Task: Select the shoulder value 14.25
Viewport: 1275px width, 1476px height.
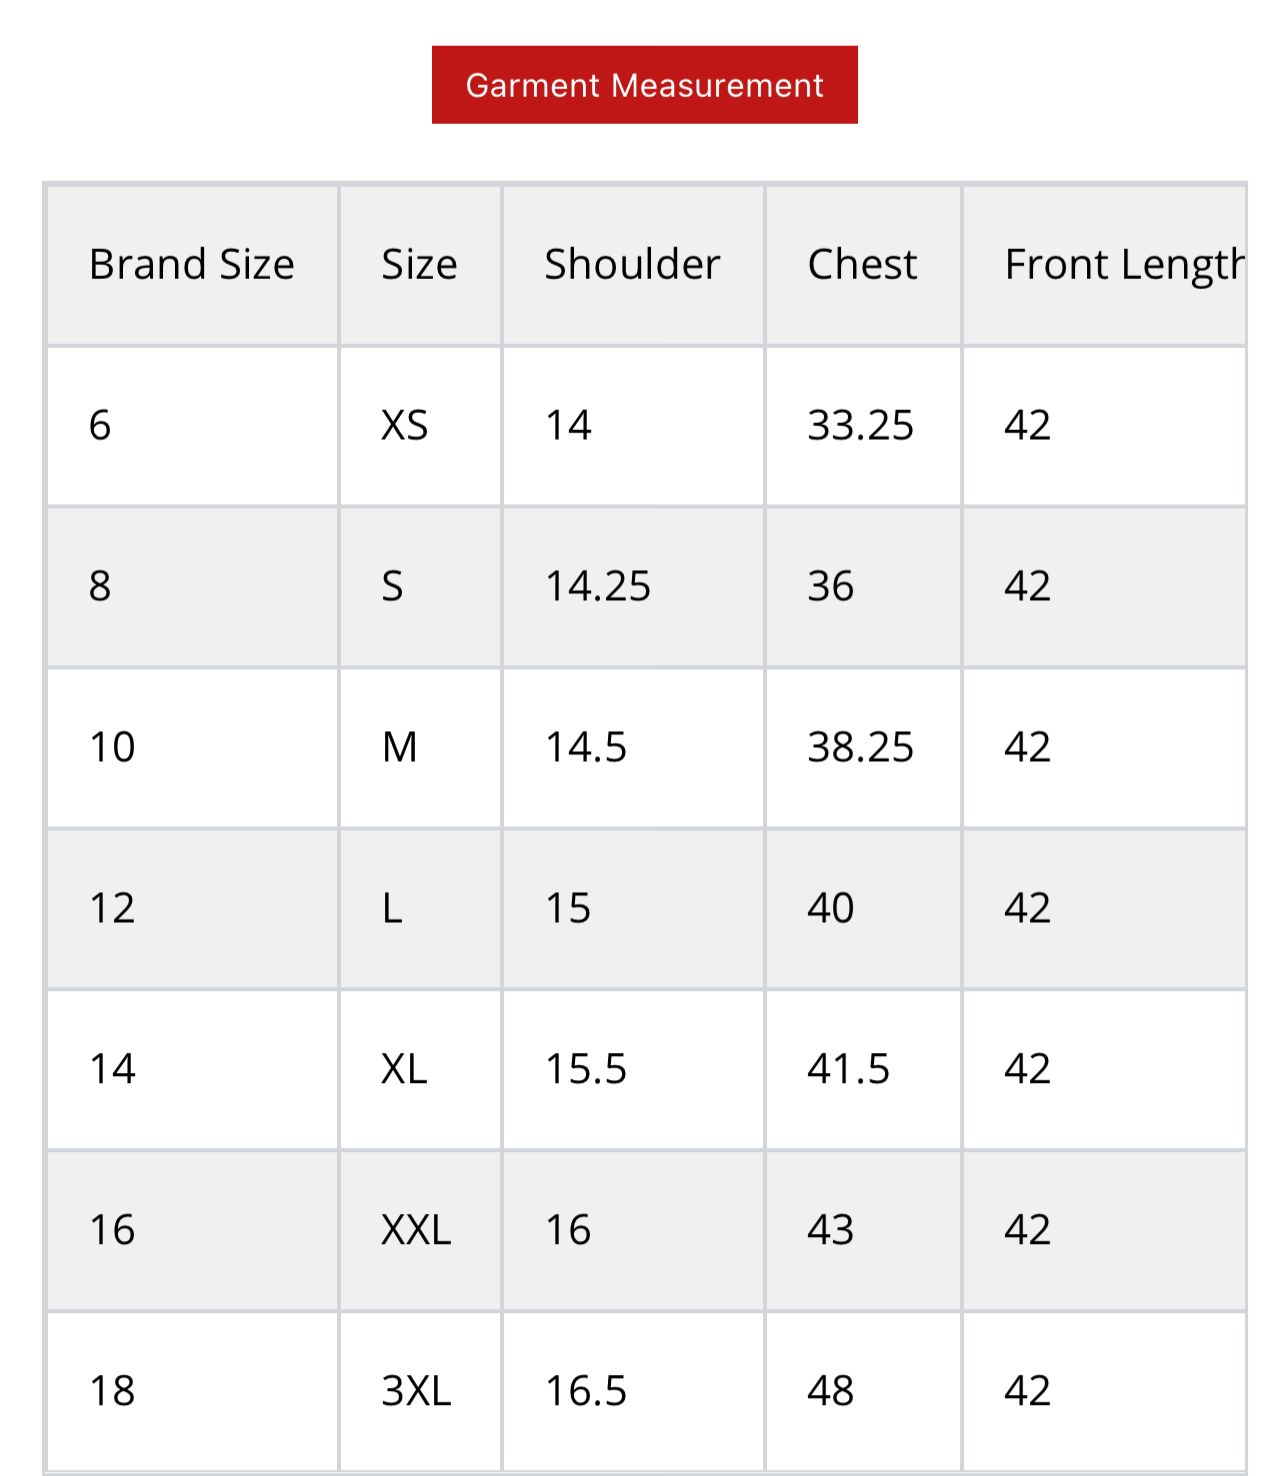Action: click(x=597, y=587)
